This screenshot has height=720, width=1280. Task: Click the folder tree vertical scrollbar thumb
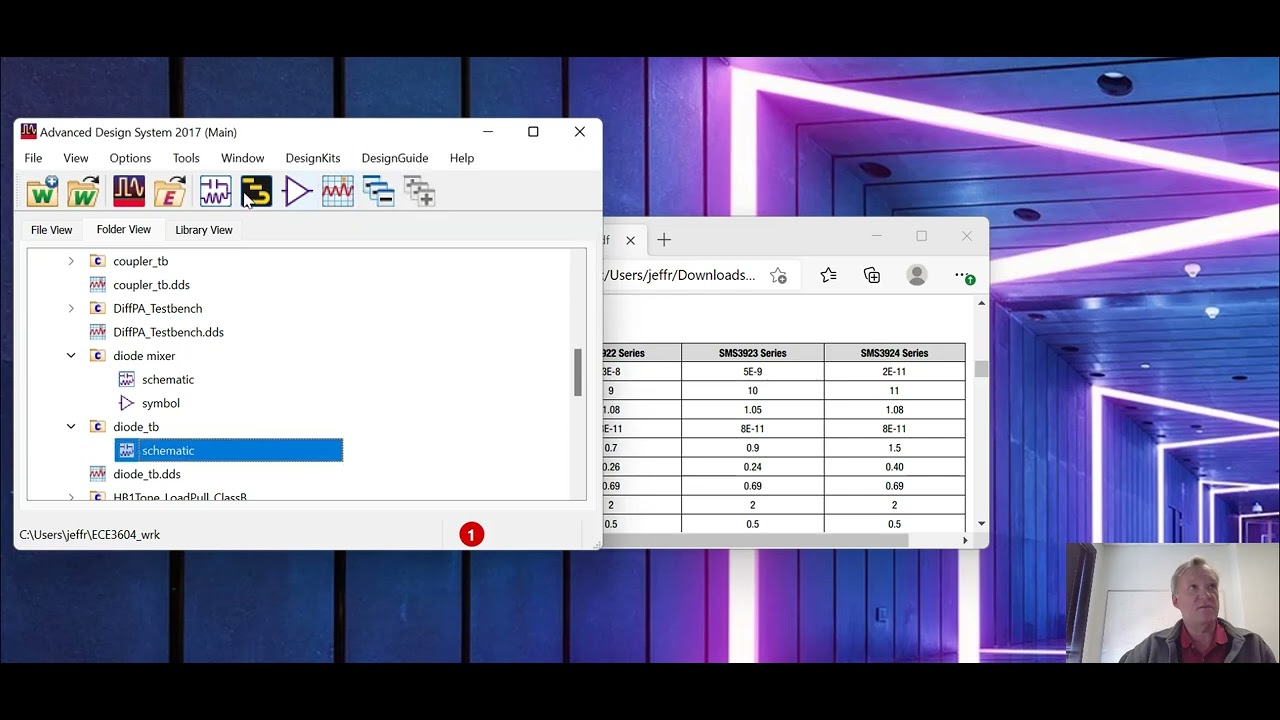pos(578,373)
